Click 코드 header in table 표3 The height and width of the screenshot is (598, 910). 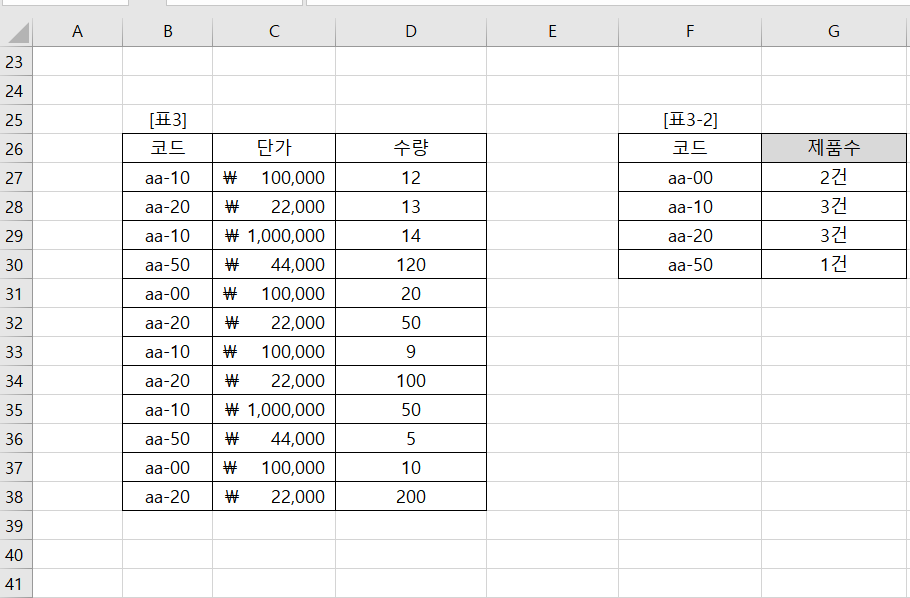click(x=168, y=149)
